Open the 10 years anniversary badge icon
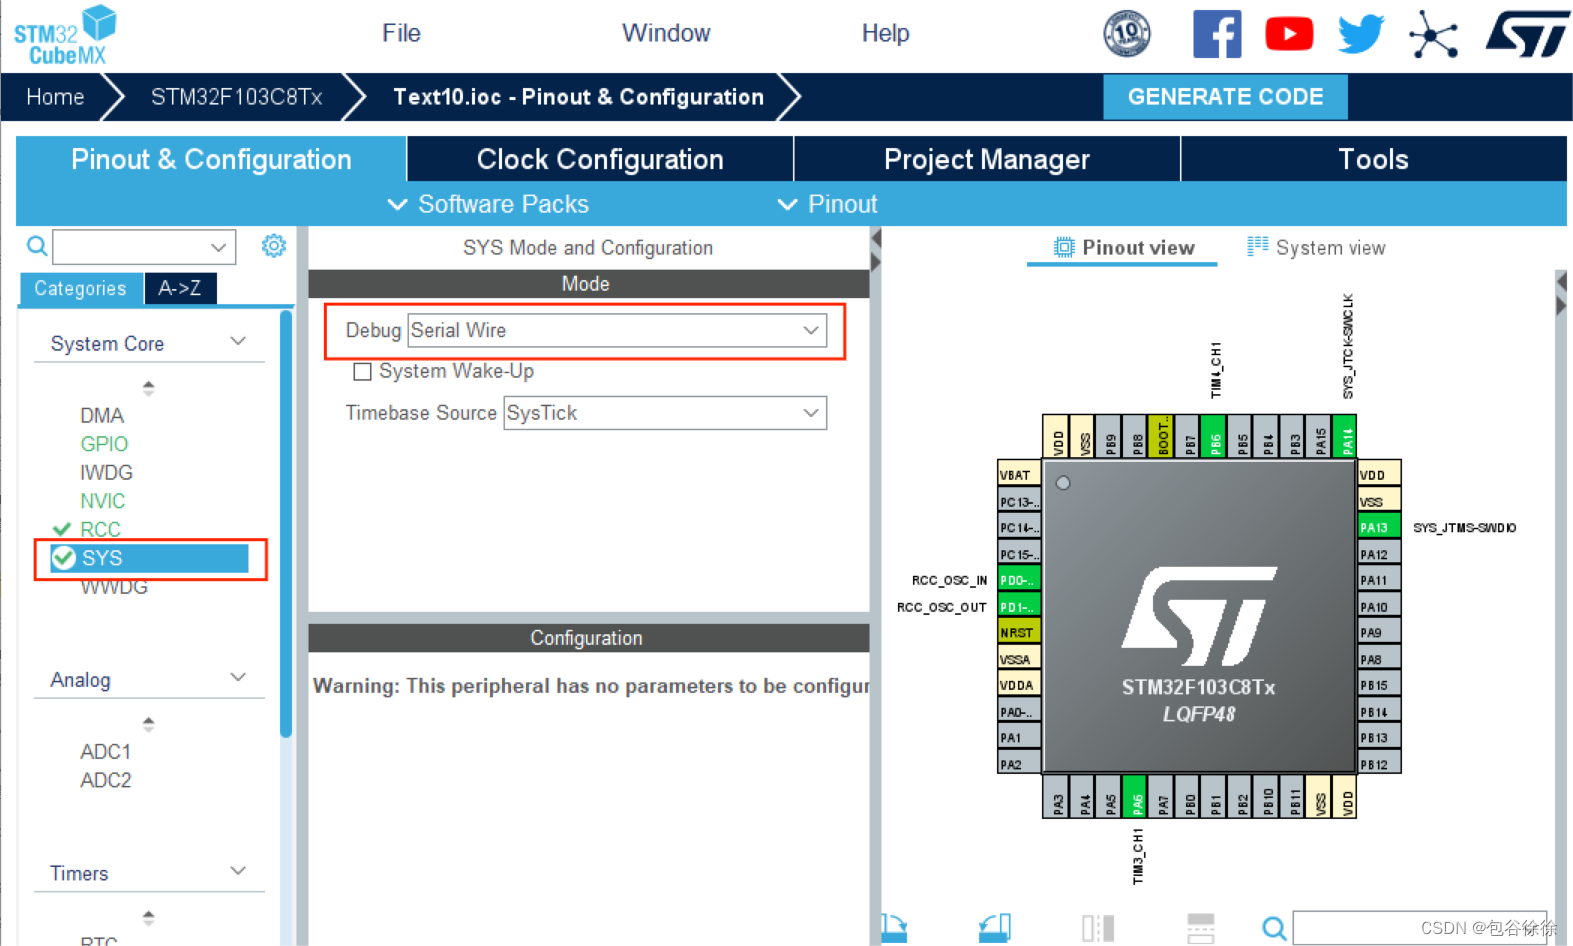This screenshot has width=1573, height=946. 1127,34
